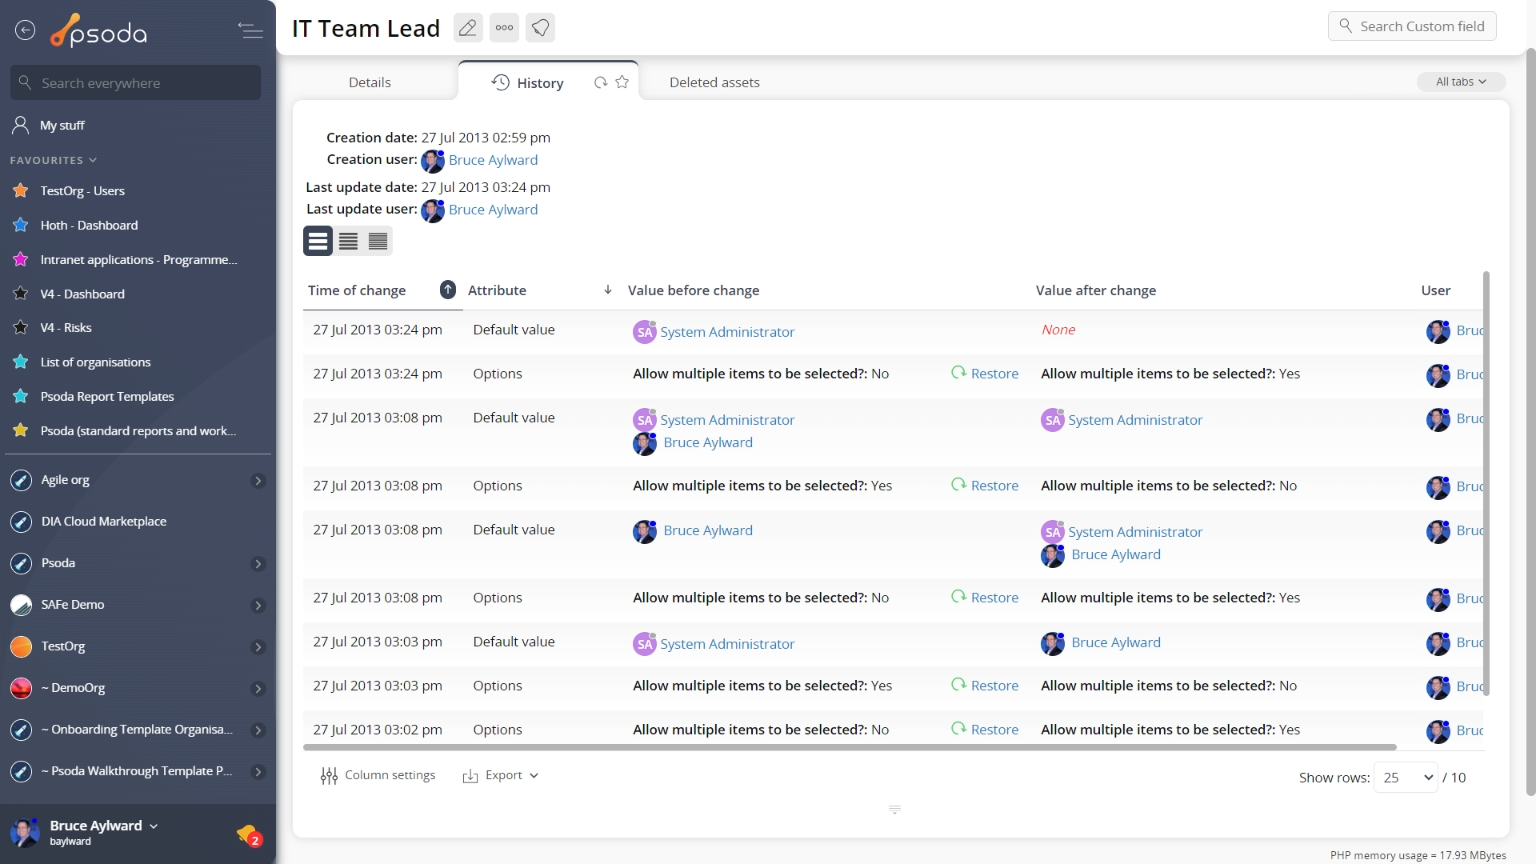Screen dimensions: 1536x864
Task: Open Column settings
Action: tap(378, 776)
